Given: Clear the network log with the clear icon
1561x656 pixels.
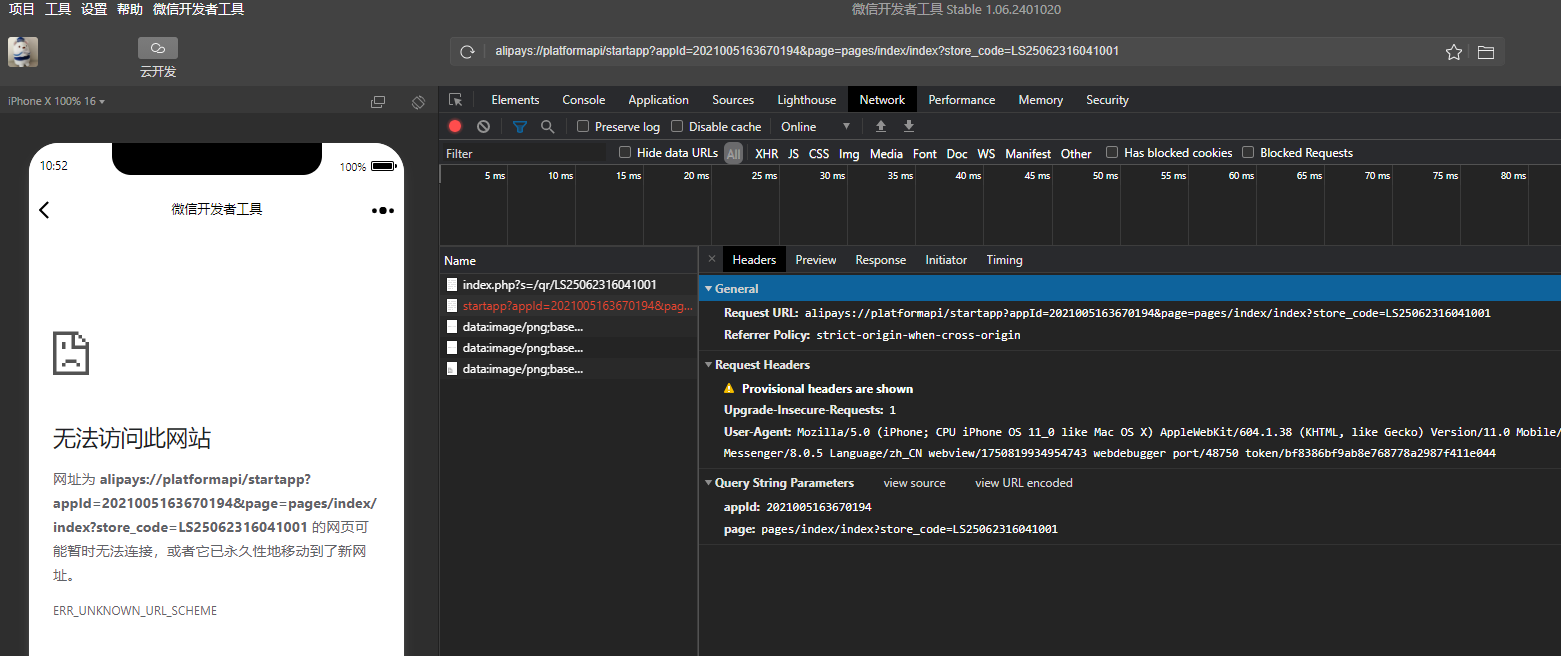Looking at the screenshot, I should click(483, 127).
